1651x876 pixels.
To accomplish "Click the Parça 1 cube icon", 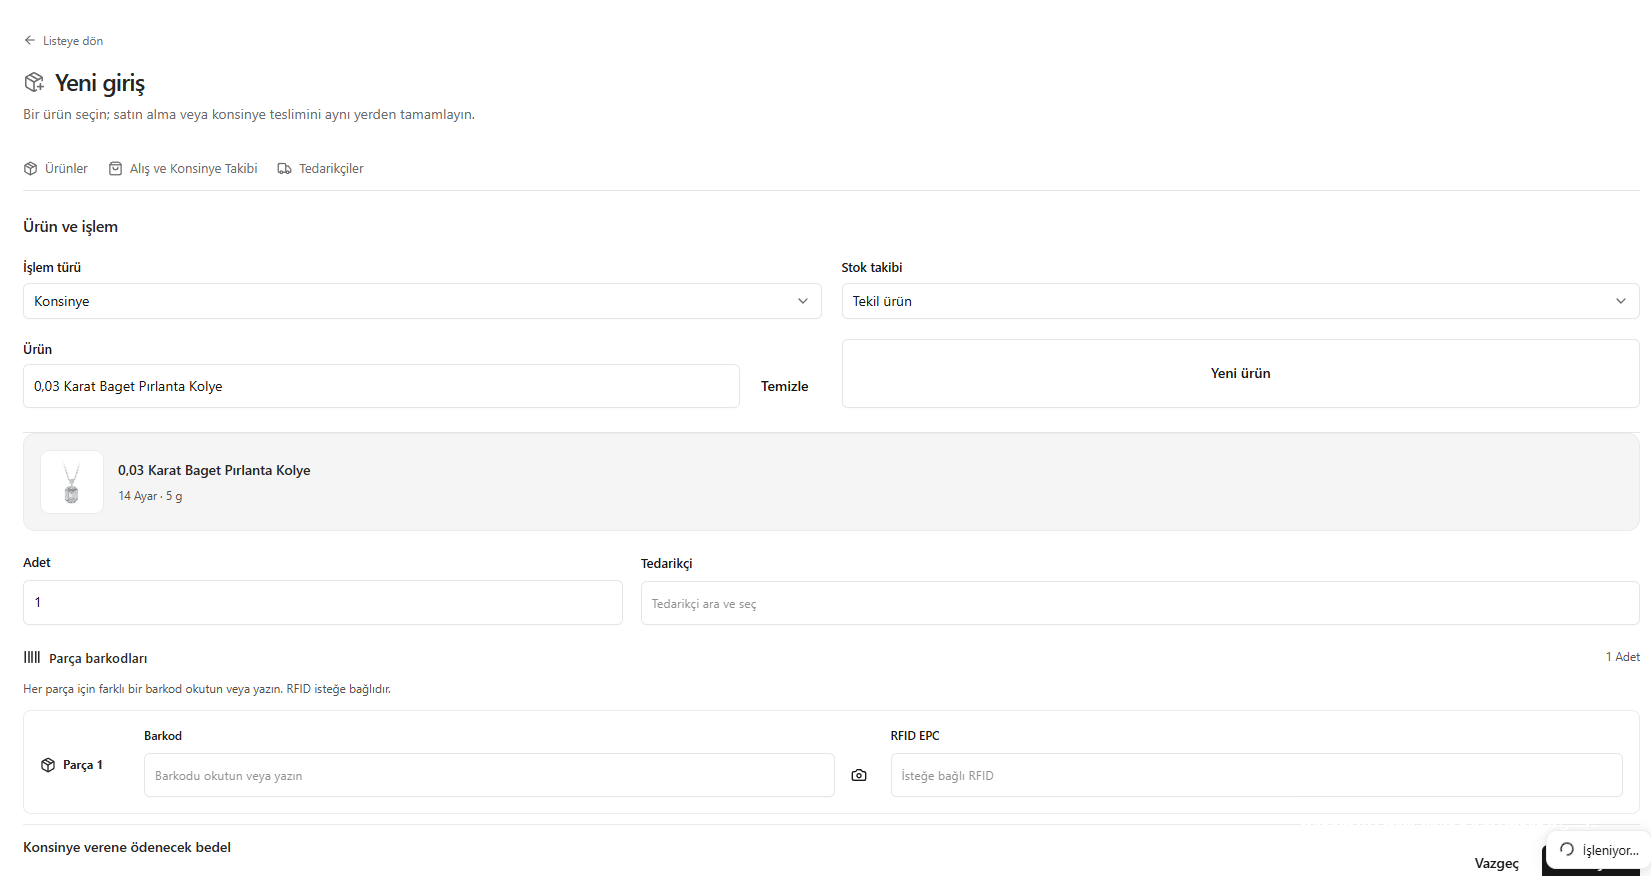I will (48, 765).
